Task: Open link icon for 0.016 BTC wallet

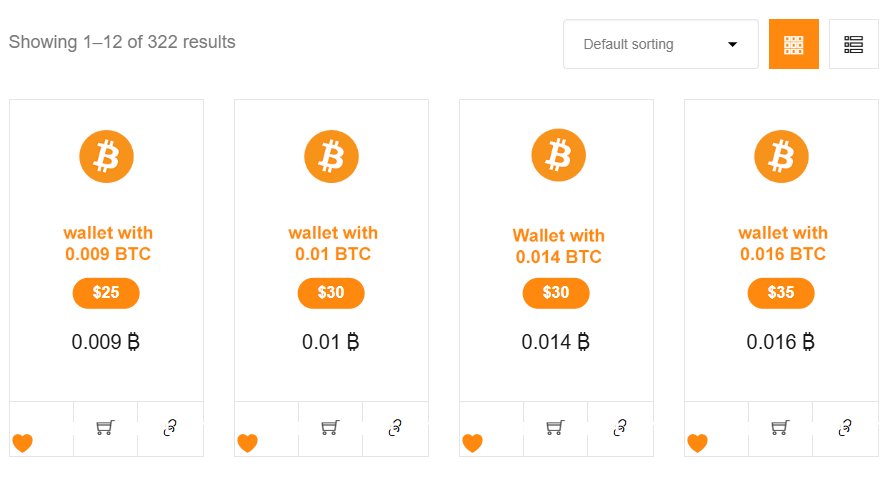Action: [845, 428]
